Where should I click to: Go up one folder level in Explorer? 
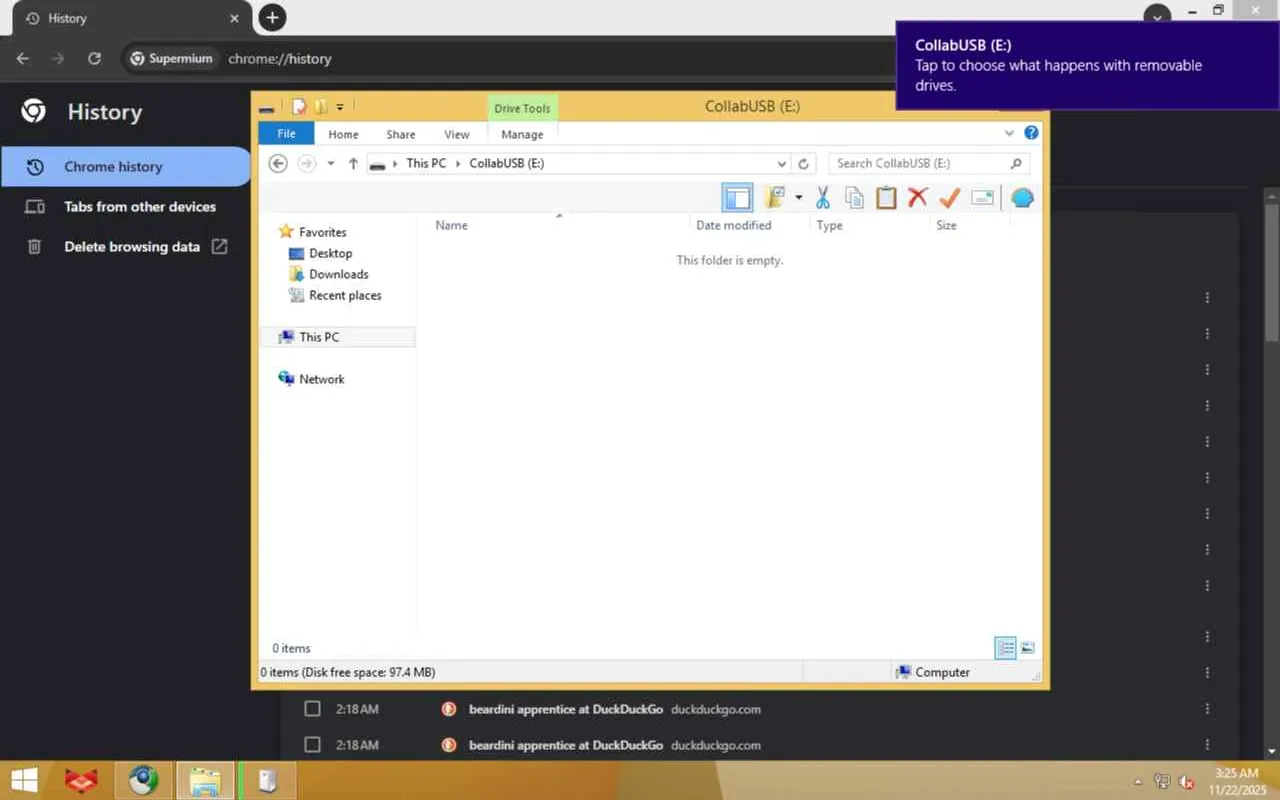pos(353,164)
